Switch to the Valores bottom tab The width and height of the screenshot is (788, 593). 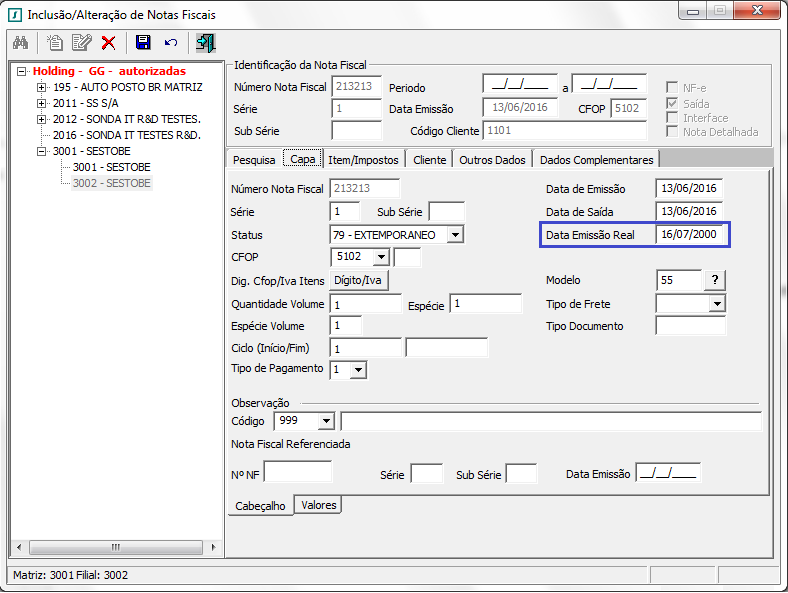(x=319, y=506)
